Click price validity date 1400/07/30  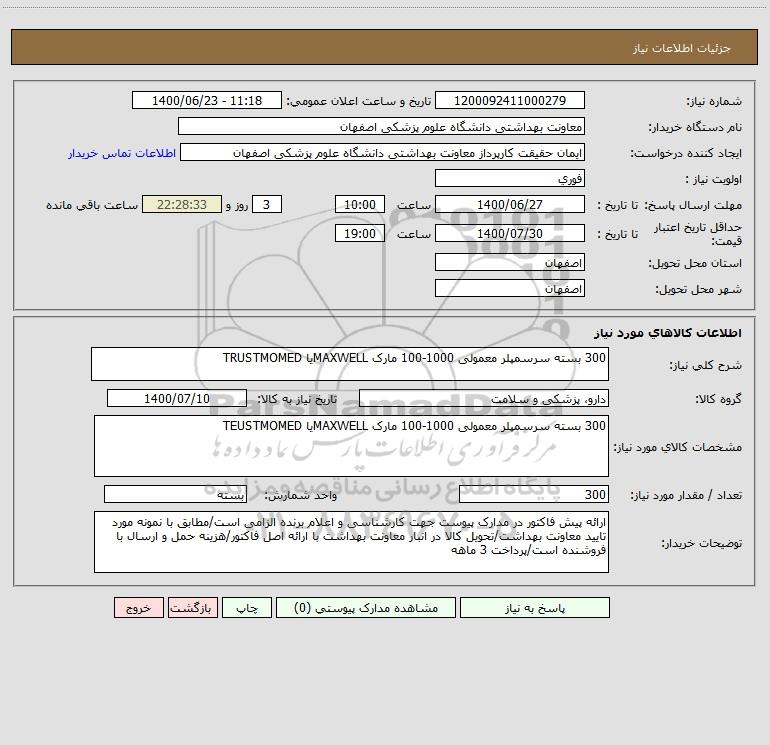pyautogui.click(x=510, y=233)
